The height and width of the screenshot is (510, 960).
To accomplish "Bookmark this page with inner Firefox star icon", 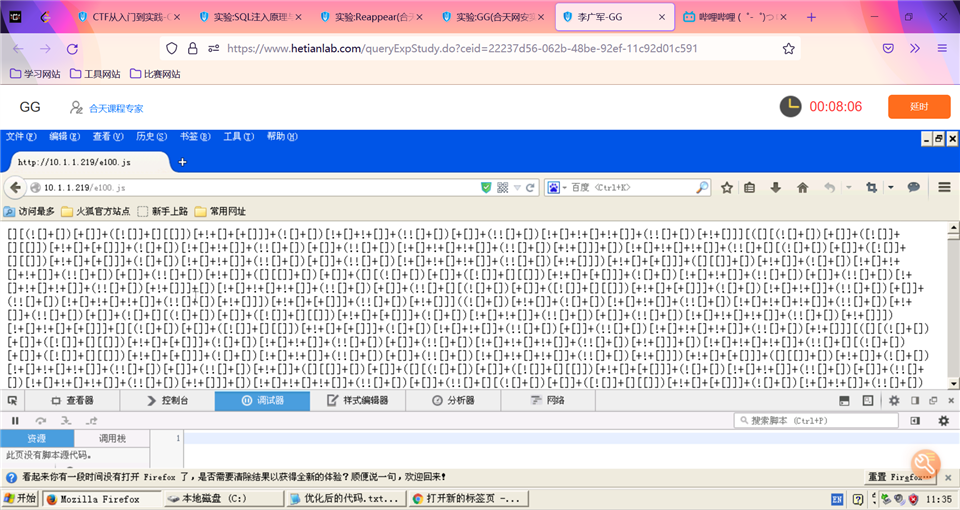I will tap(727, 187).
